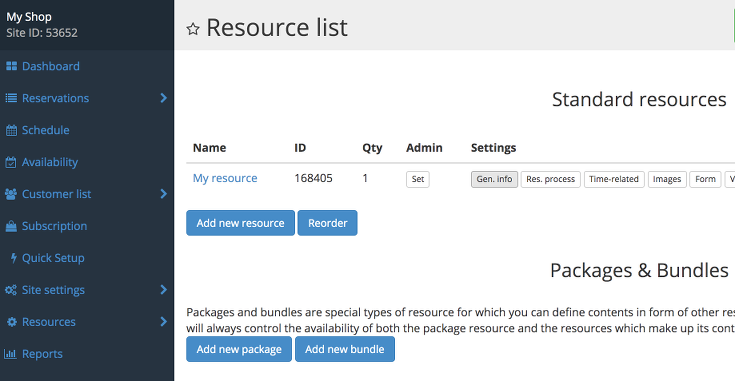Screen dimensions: 735x381
Task: Open the My resource link
Action: click(225, 178)
